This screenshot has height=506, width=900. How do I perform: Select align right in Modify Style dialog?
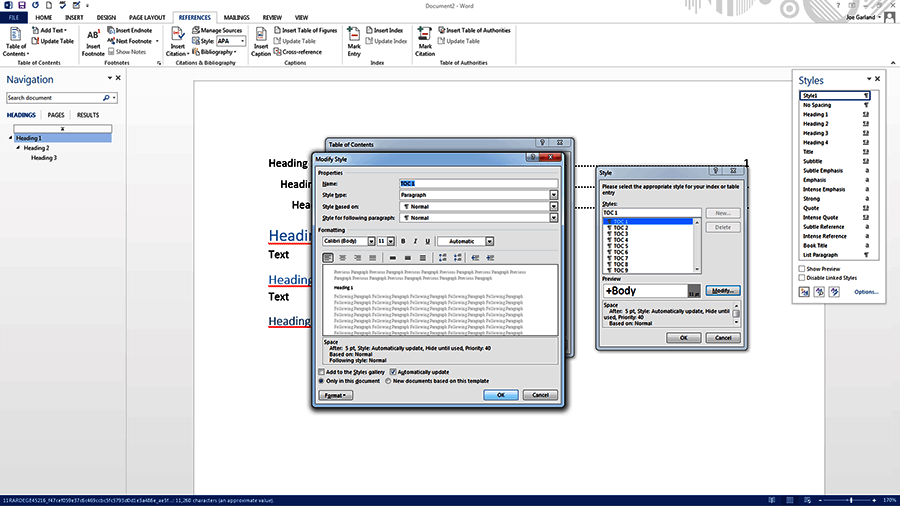(x=358, y=258)
